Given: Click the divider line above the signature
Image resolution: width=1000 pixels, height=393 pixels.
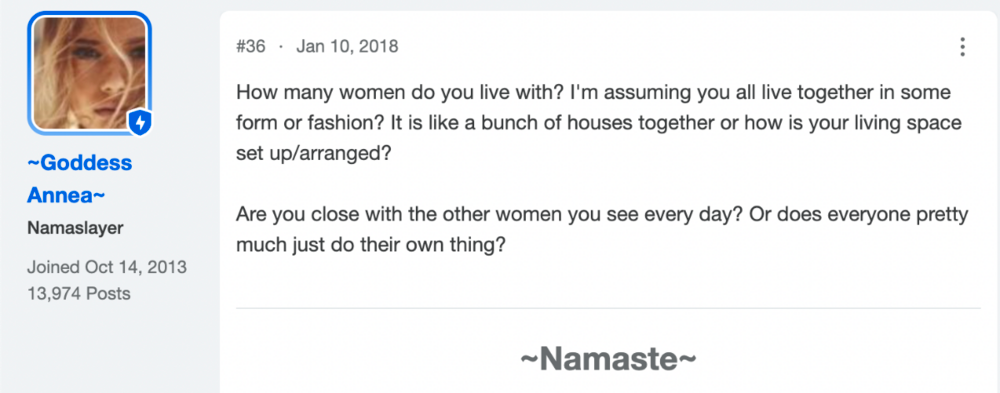Looking at the screenshot, I should (x=608, y=308).
